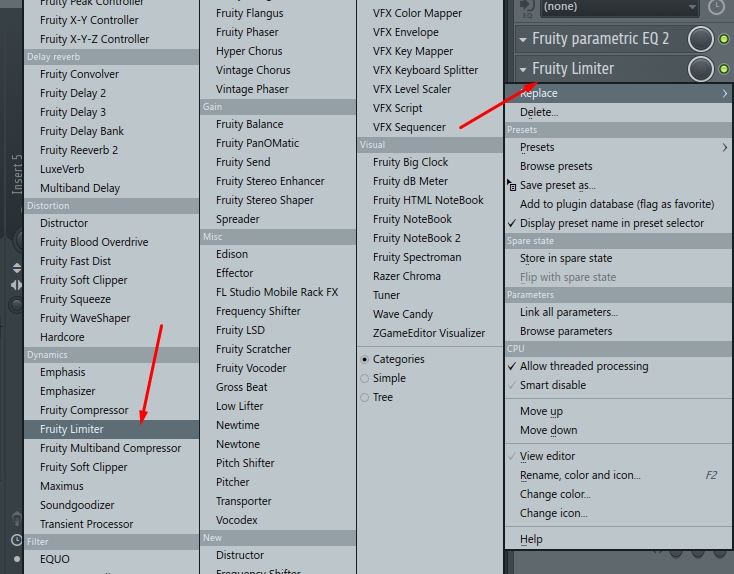The height and width of the screenshot is (574, 734).
Task: Expand the Replace submenu
Action: coord(618,94)
